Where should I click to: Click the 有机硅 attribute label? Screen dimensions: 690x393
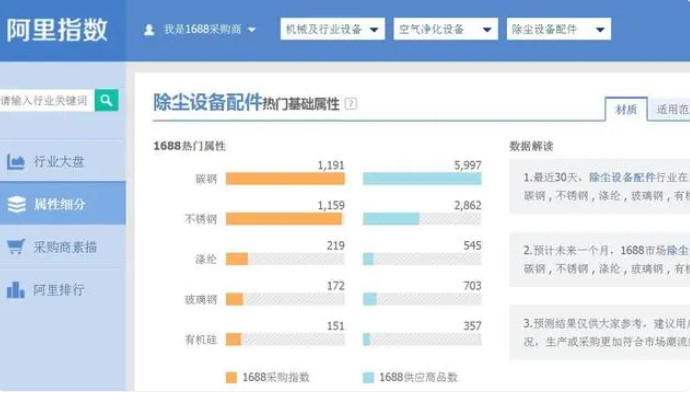201,340
